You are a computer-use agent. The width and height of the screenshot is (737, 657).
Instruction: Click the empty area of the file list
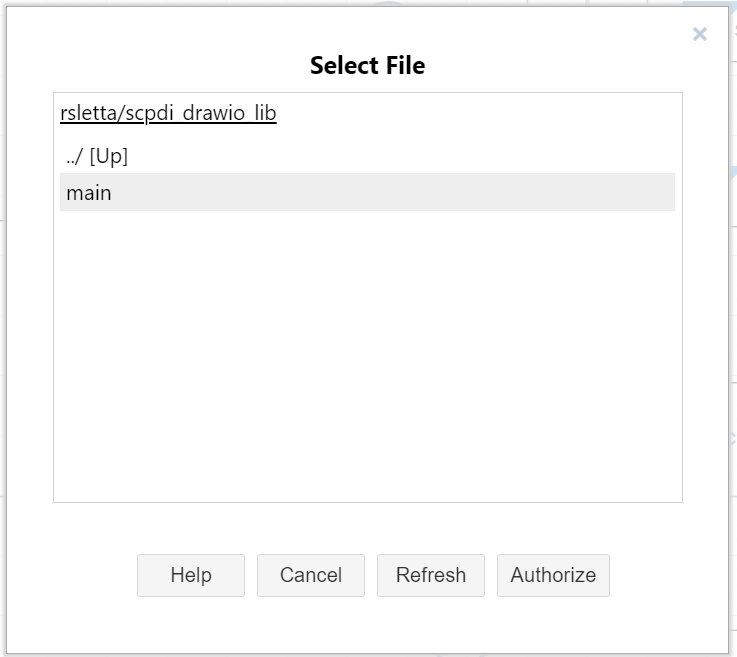tap(367, 360)
